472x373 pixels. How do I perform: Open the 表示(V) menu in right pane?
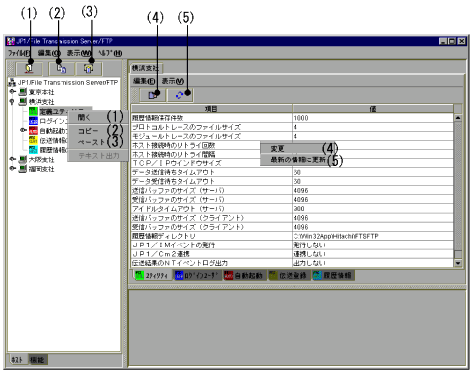[x=173, y=81]
